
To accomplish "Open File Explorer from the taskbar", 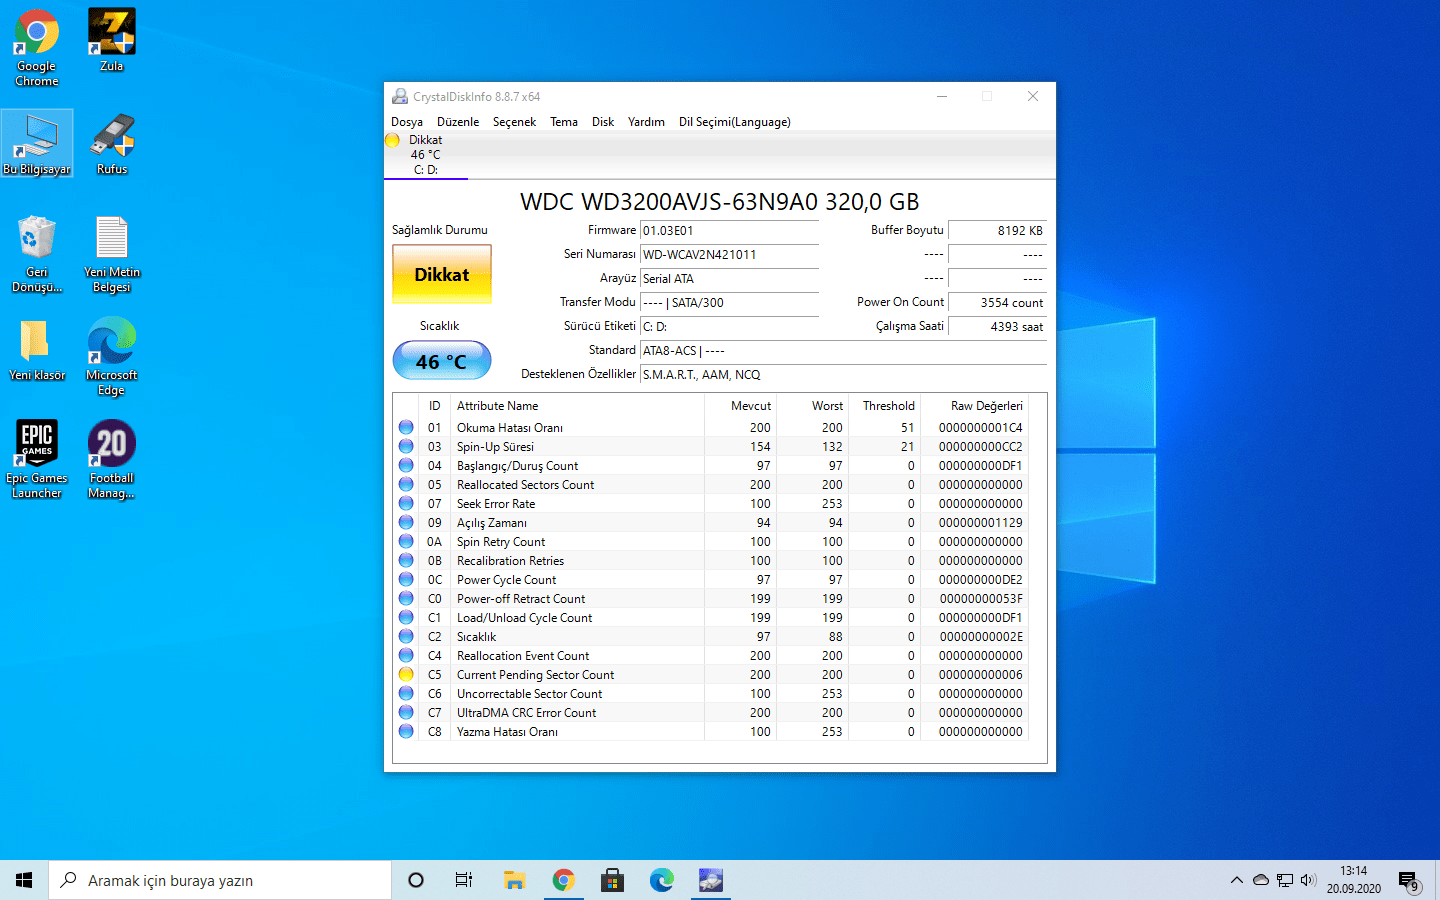I will click(514, 880).
